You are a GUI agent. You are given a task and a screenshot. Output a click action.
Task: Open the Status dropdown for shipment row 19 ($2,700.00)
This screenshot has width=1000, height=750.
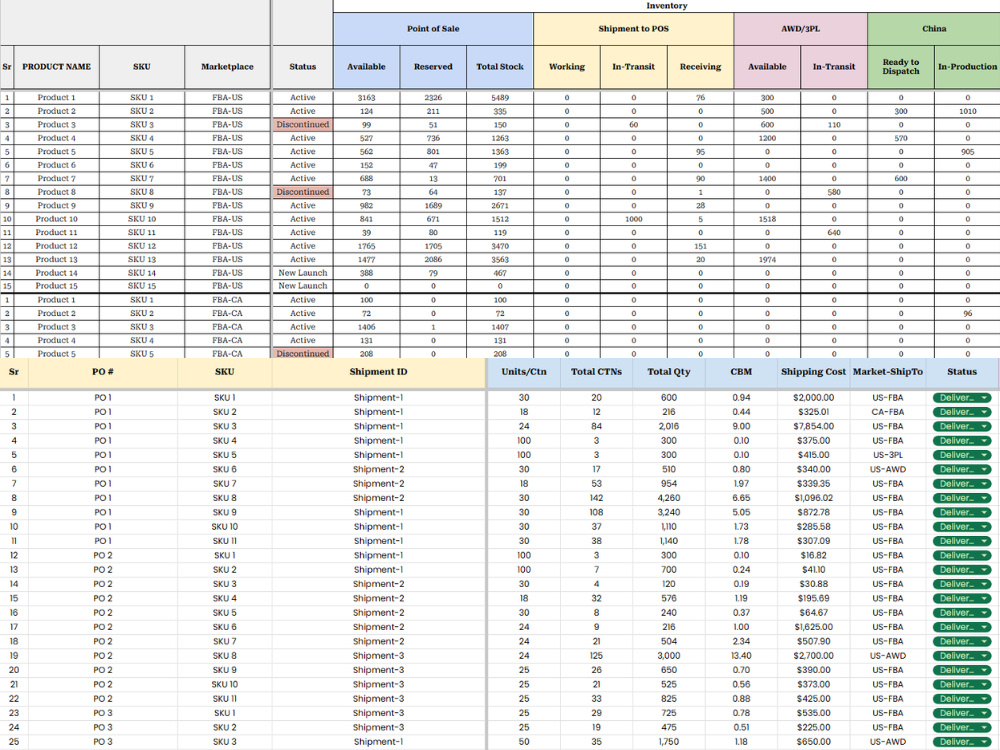point(962,656)
